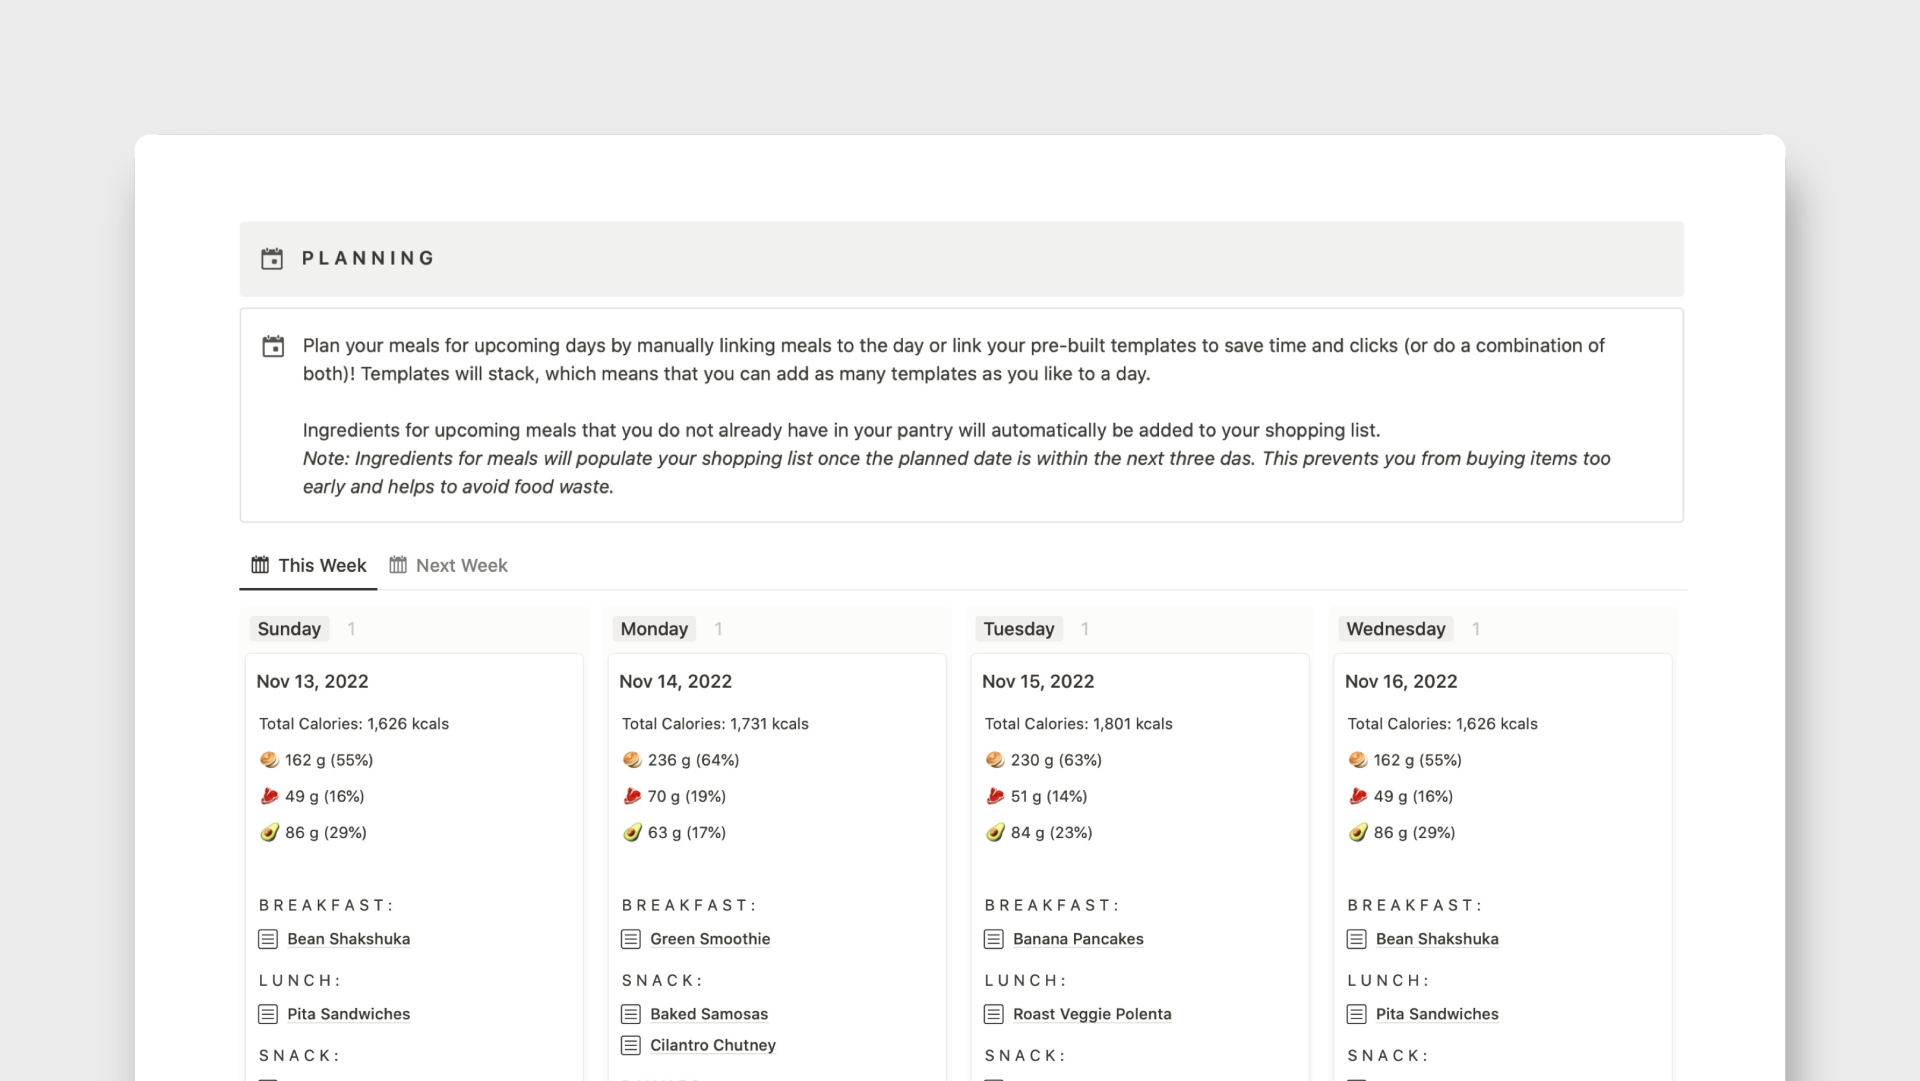Switch to the Next Week tab
Viewport: 1920px width, 1081px height.
point(462,565)
